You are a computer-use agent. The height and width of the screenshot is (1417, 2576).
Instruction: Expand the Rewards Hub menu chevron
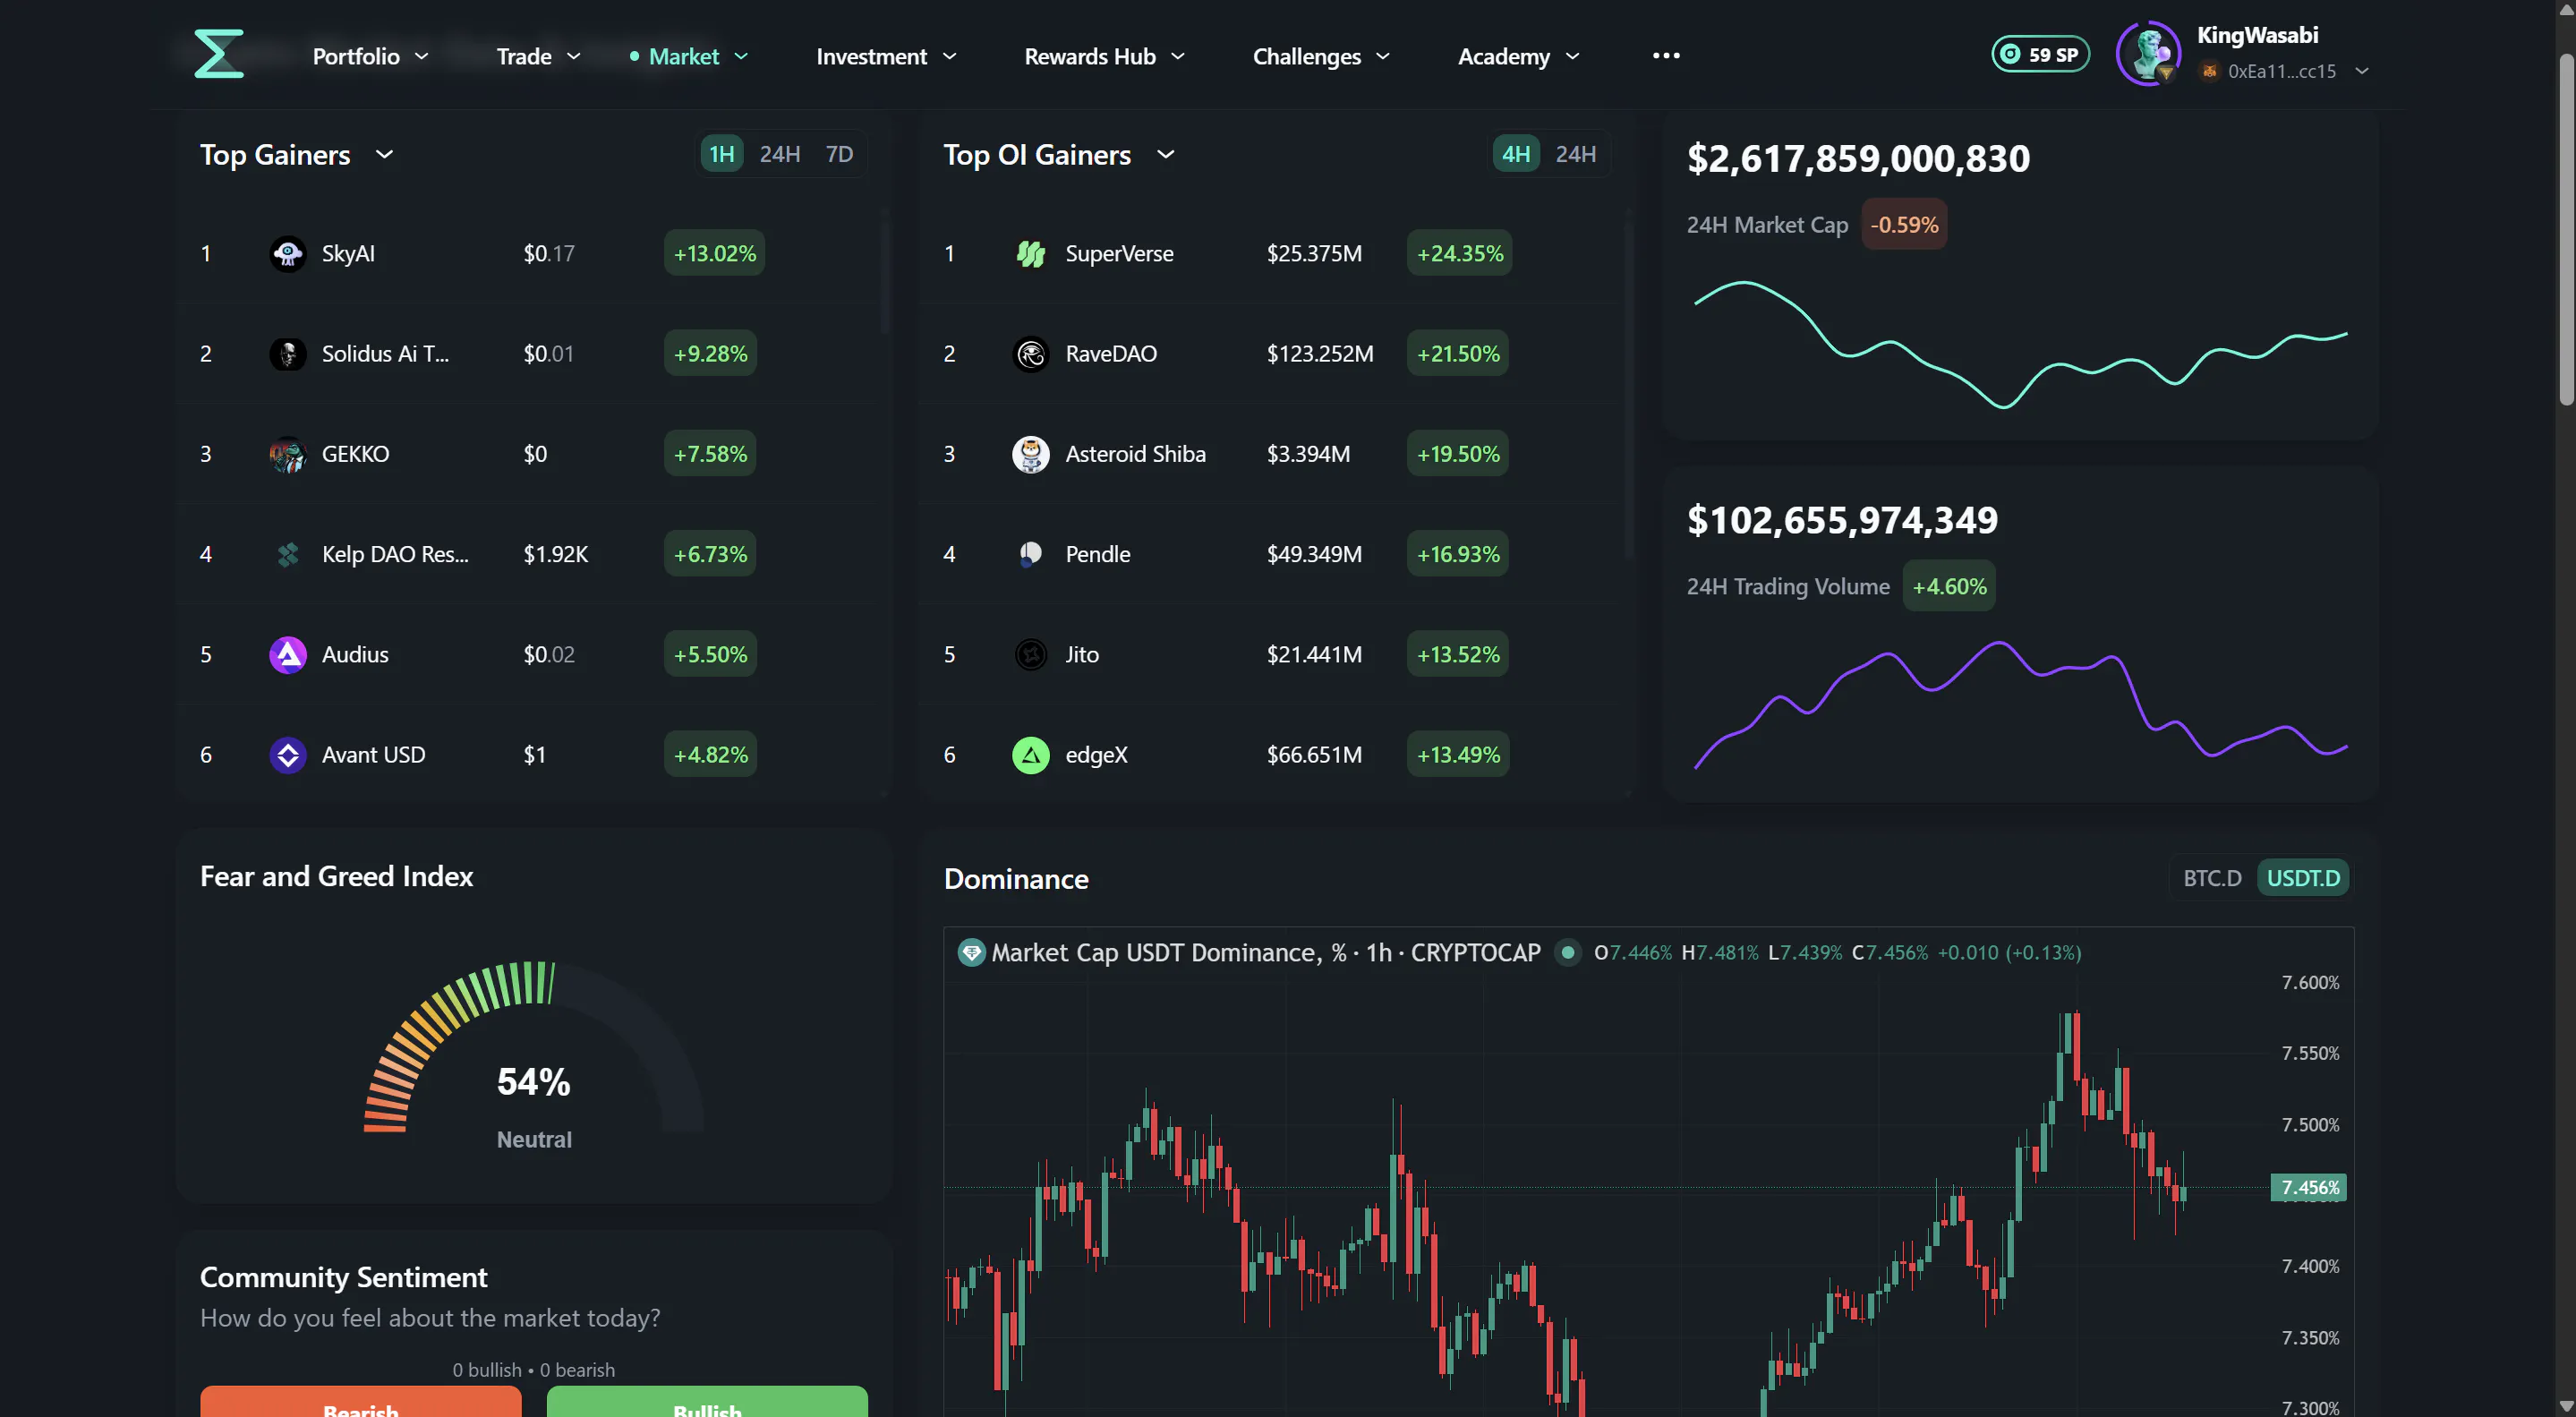pos(1178,56)
